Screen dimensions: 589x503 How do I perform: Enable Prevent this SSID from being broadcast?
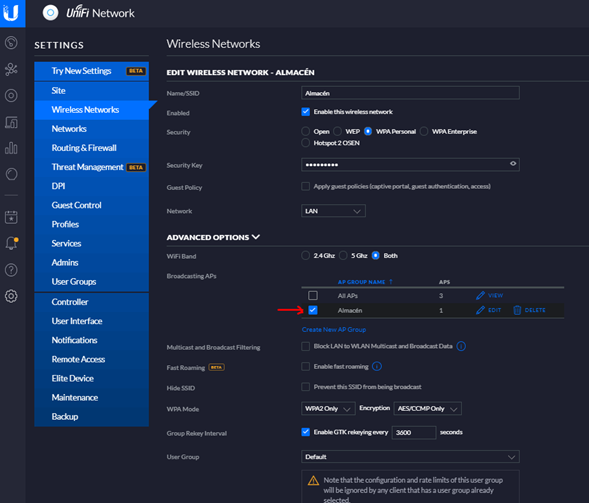[305, 387]
